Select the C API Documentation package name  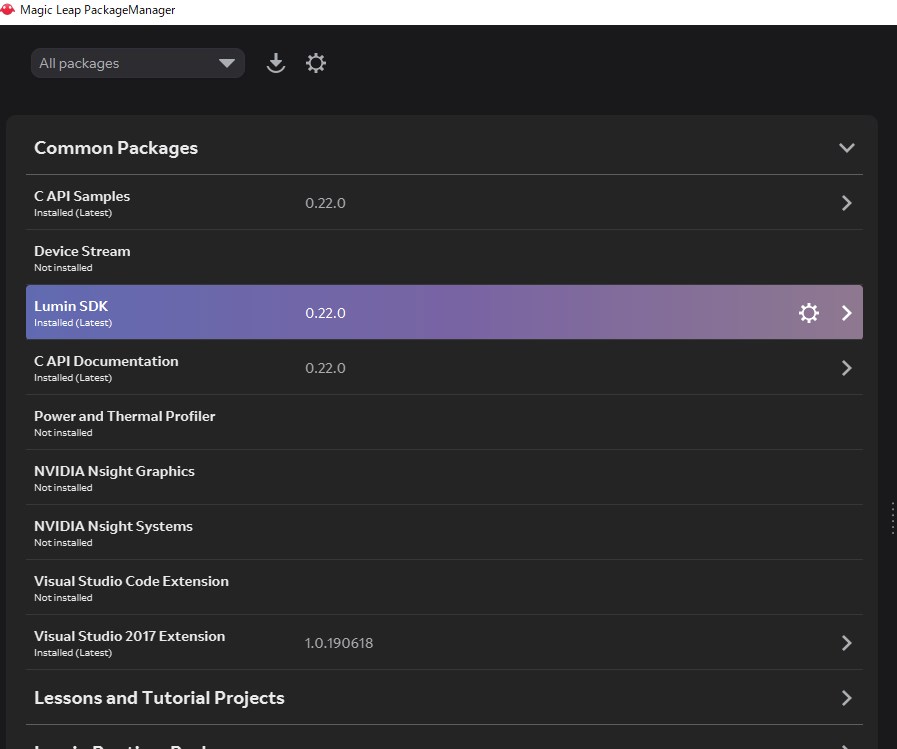106,361
